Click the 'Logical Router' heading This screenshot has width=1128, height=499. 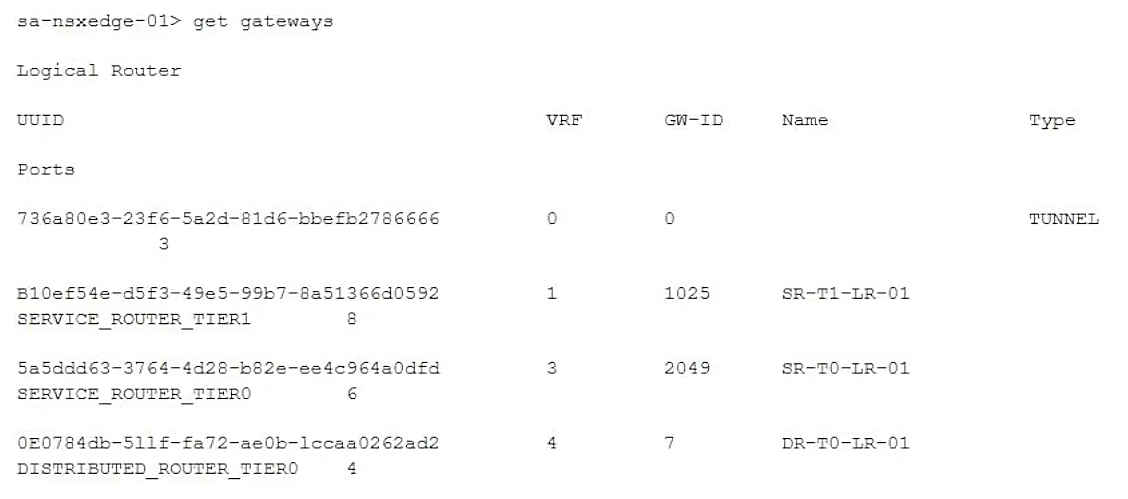(83, 71)
